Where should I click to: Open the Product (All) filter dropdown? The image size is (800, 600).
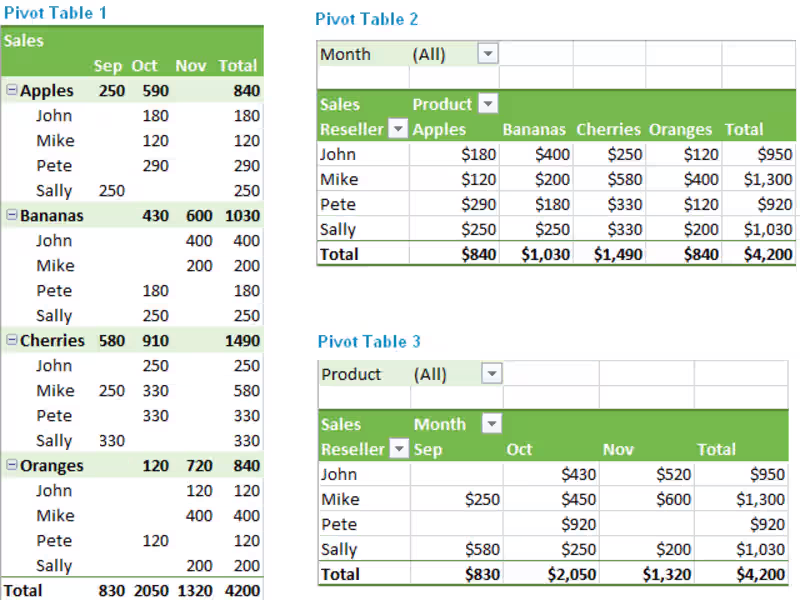(490, 374)
